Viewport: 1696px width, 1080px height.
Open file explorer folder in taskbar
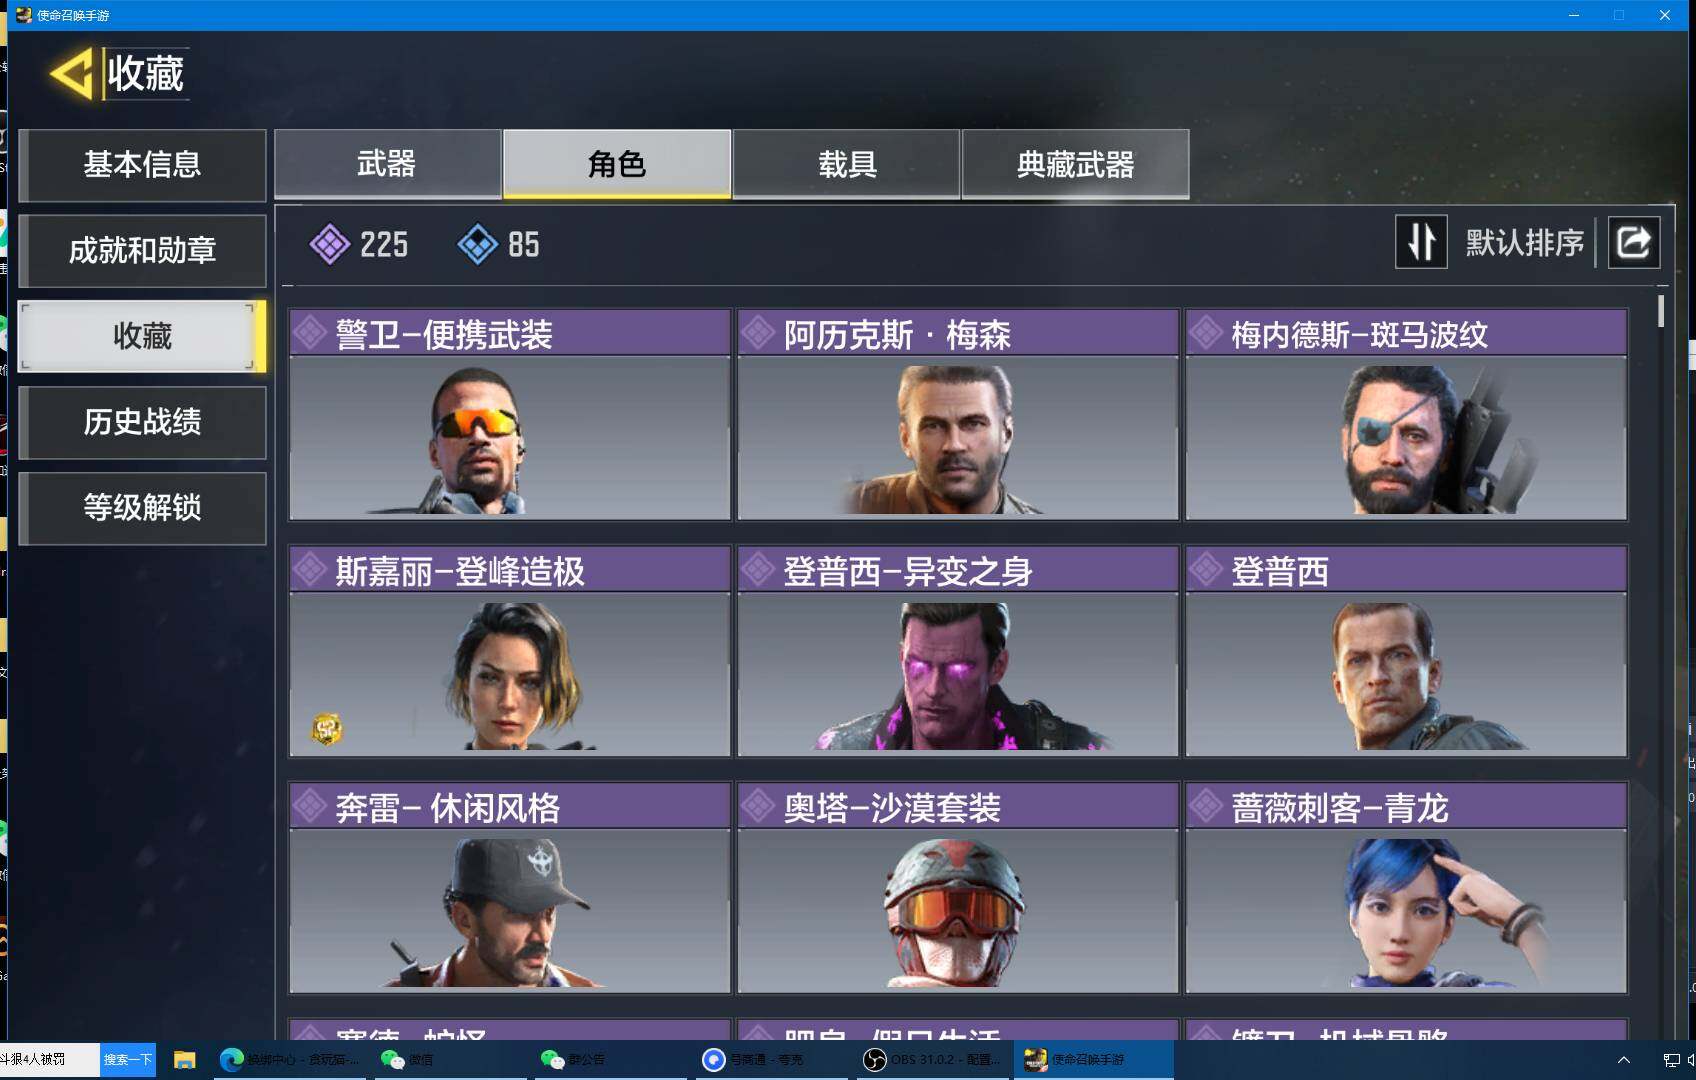[185, 1059]
